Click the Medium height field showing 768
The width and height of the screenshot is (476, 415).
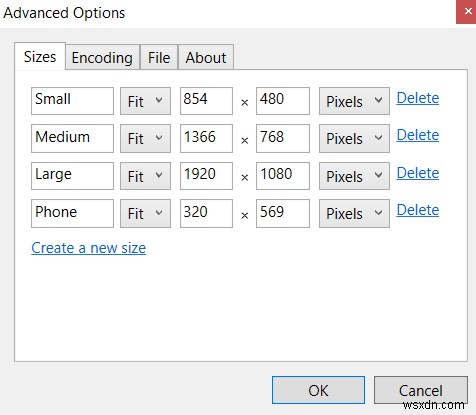tap(283, 138)
